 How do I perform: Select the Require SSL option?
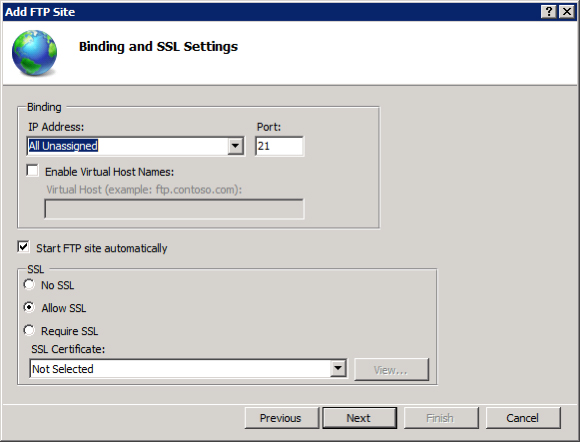tap(29, 330)
